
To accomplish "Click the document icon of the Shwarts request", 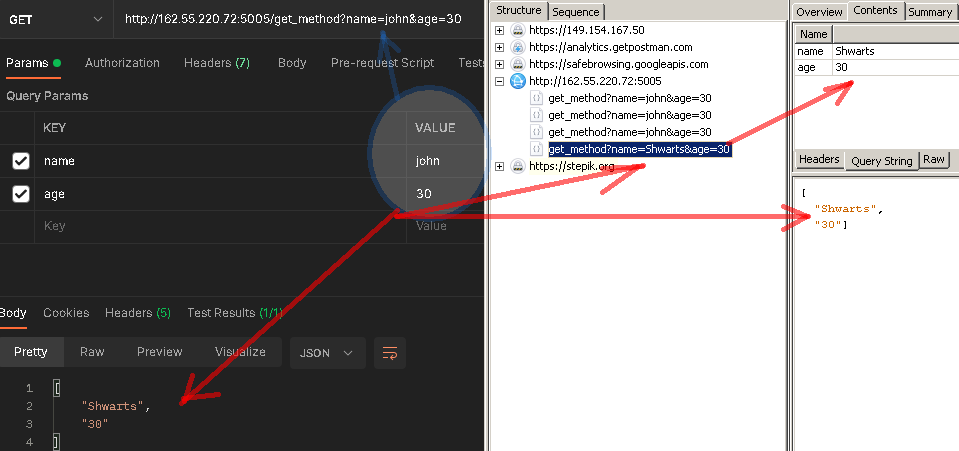I will [x=536, y=149].
